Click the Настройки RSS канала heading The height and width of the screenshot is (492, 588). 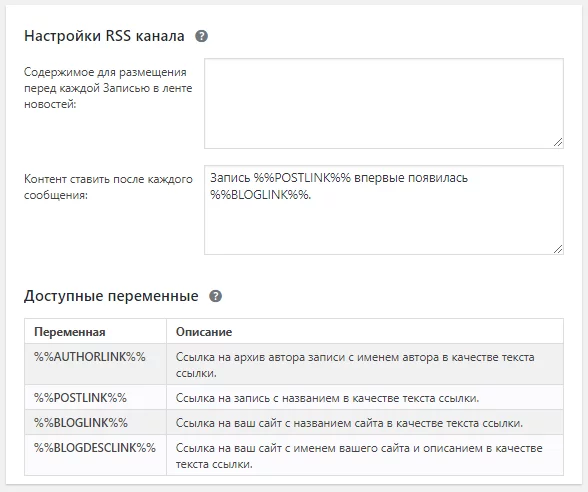(x=104, y=36)
